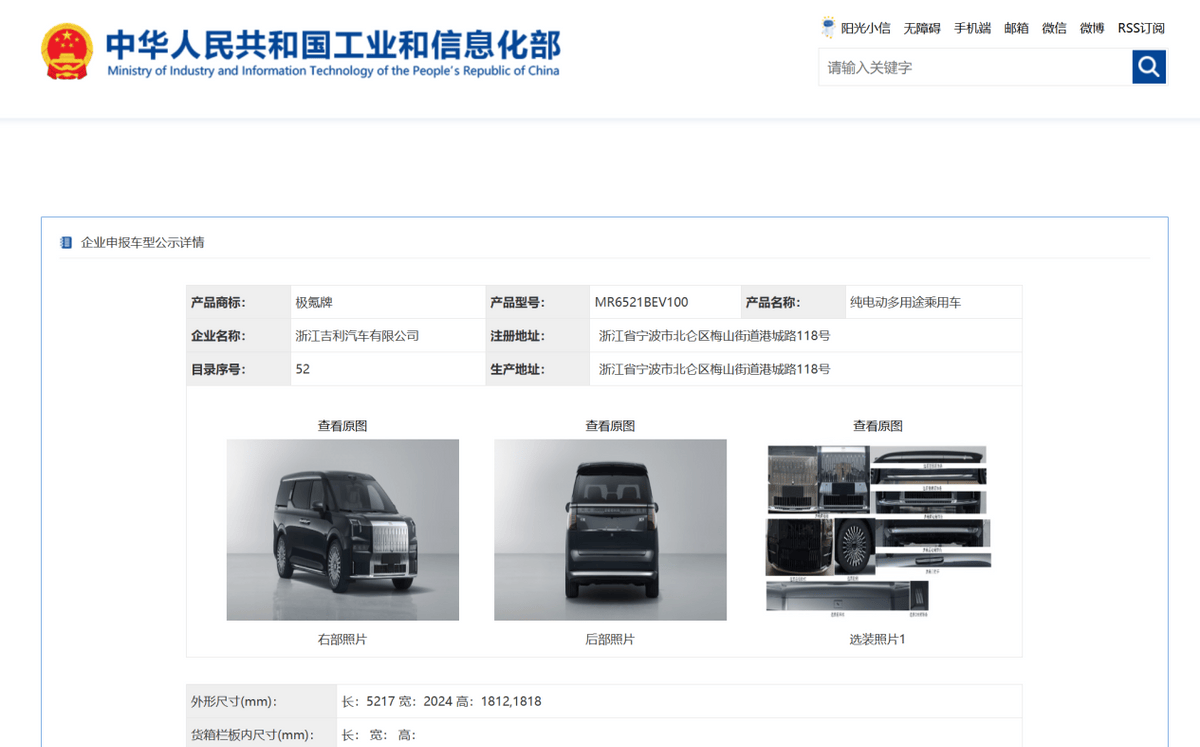Image resolution: width=1200 pixels, height=747 pixels.
Task: Select the model number MR6521BEV100
Action: click(641, 302)
